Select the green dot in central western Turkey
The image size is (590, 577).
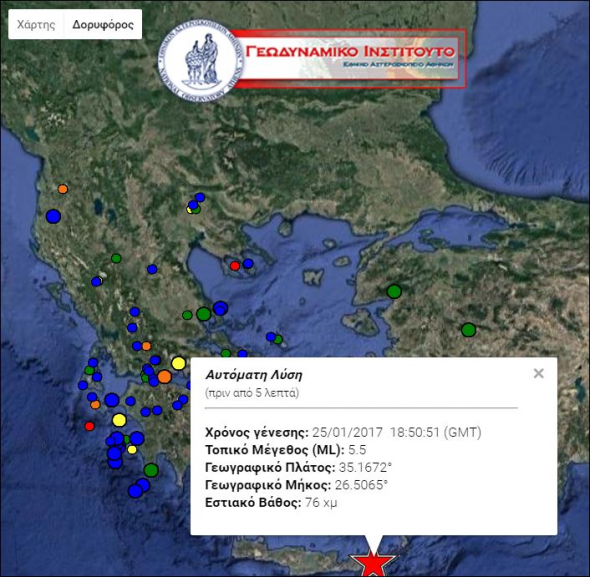pyautogui.click(x=468, y=330)
